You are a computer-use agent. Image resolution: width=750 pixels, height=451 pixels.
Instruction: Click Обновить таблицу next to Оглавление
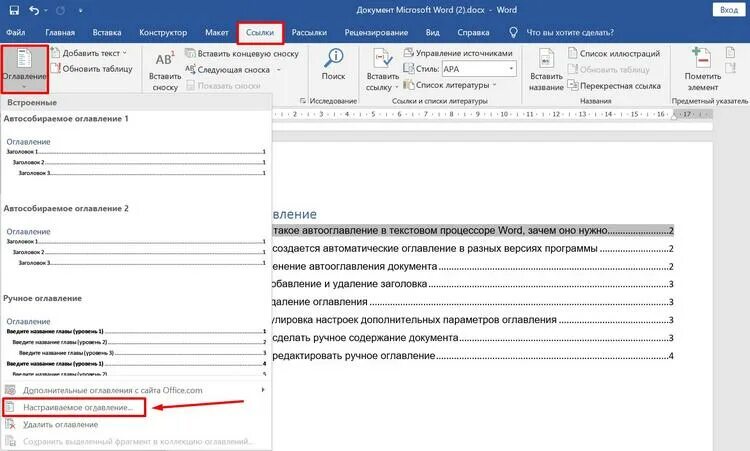92,69
